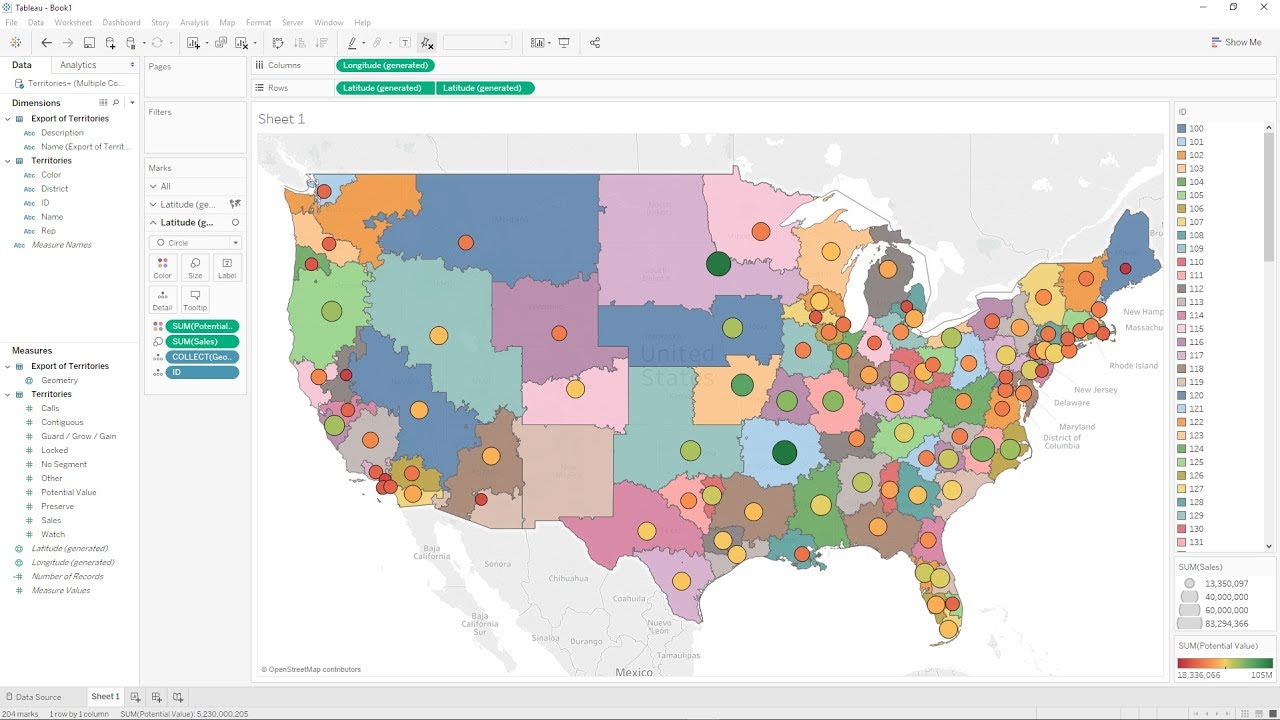Open the Size card in Marks

tap(195, 268)
